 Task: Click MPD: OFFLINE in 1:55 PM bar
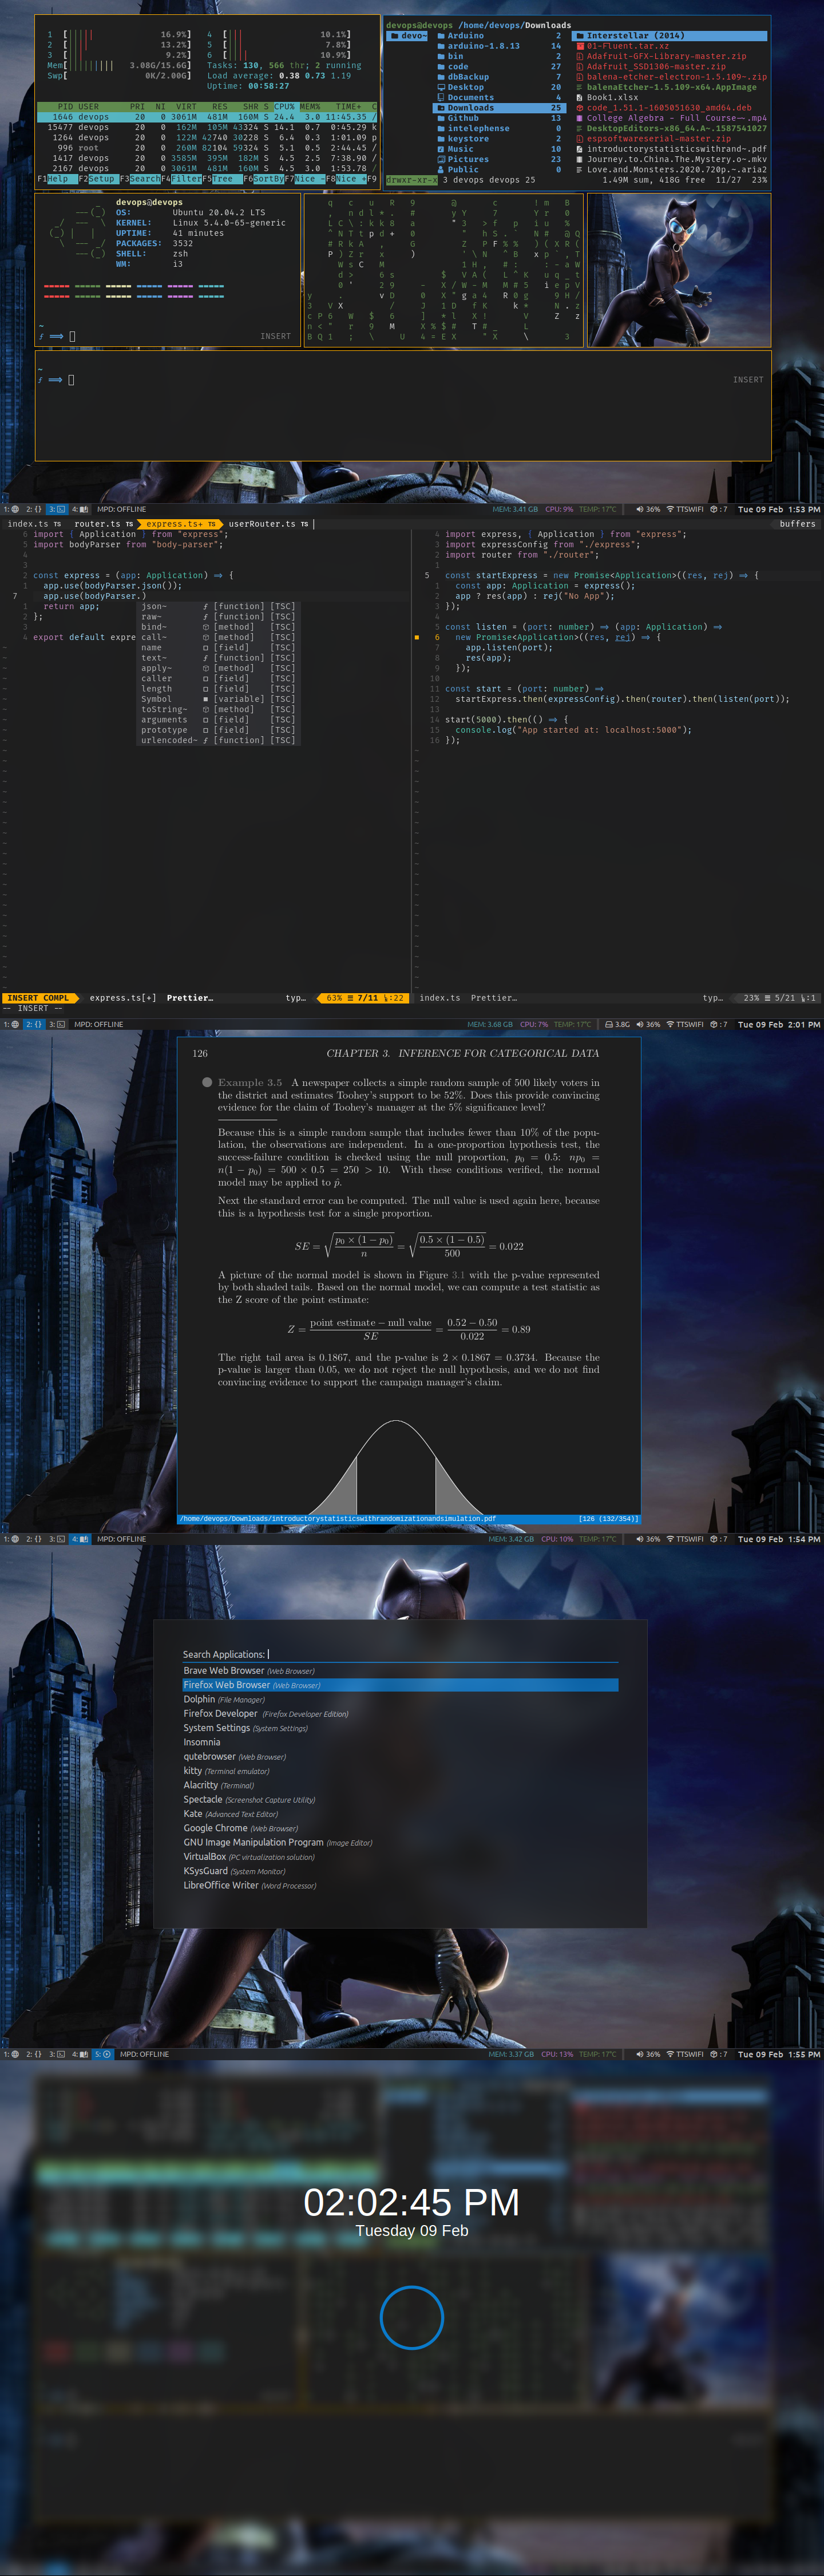[x=144, y=2054]
